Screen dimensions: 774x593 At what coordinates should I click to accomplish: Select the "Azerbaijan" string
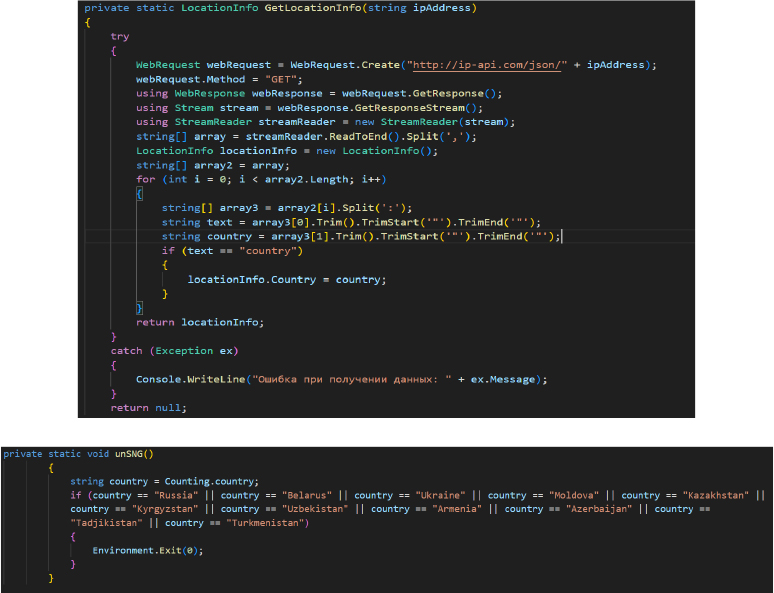(599, 510)
